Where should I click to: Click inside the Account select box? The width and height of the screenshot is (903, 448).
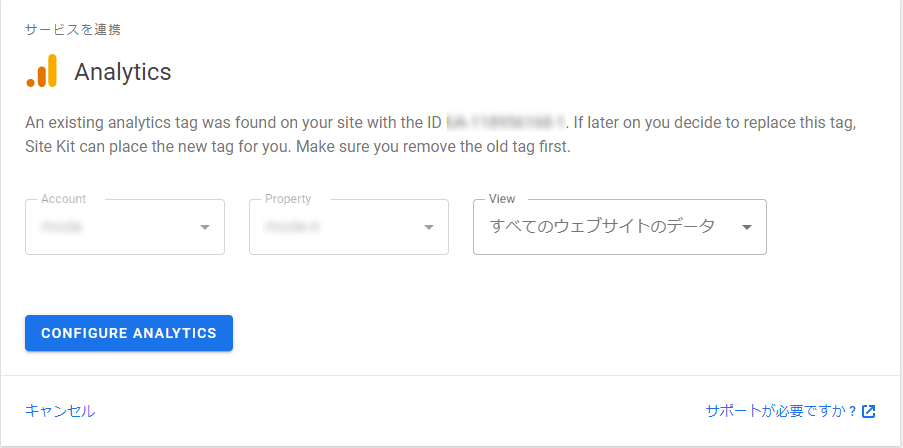125,227
